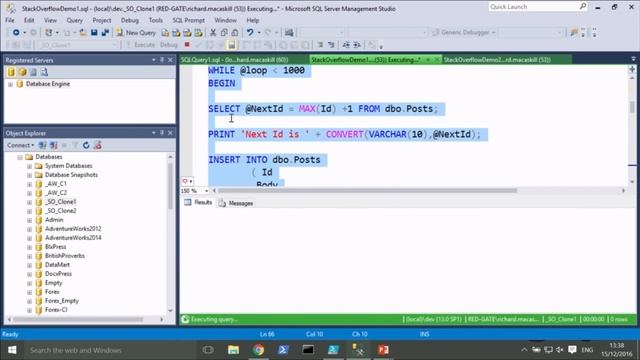Open the Connect dropdown in Object Explorer

tap(20, 145)
